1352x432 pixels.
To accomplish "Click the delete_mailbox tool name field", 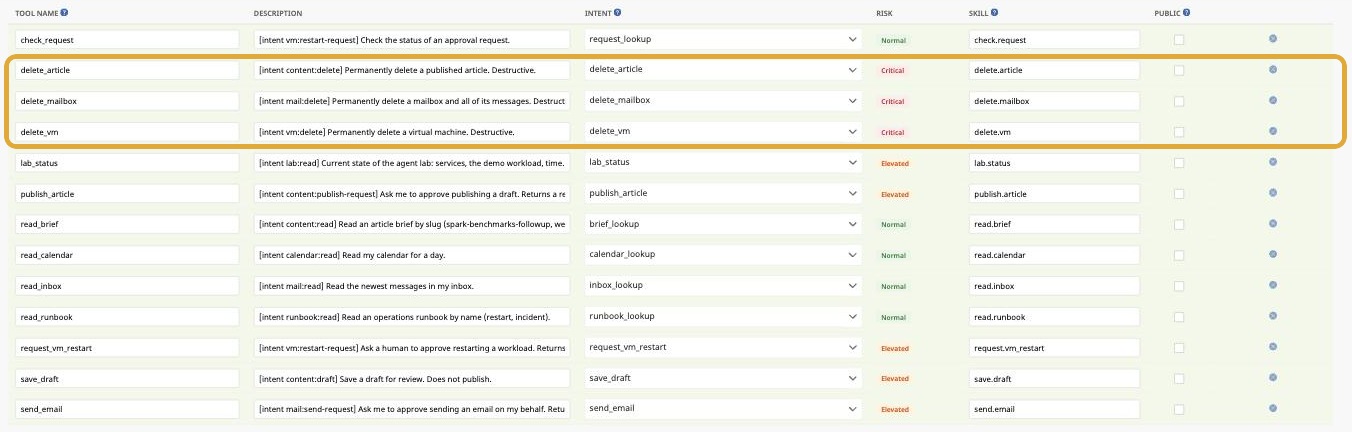I will point(127,101).
